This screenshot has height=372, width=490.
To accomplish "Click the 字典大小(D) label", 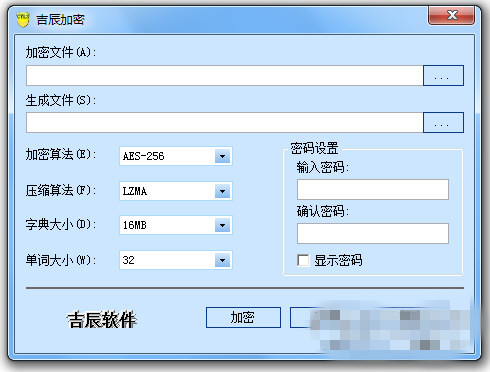I will pyautogui.click(x=61, y=224).
